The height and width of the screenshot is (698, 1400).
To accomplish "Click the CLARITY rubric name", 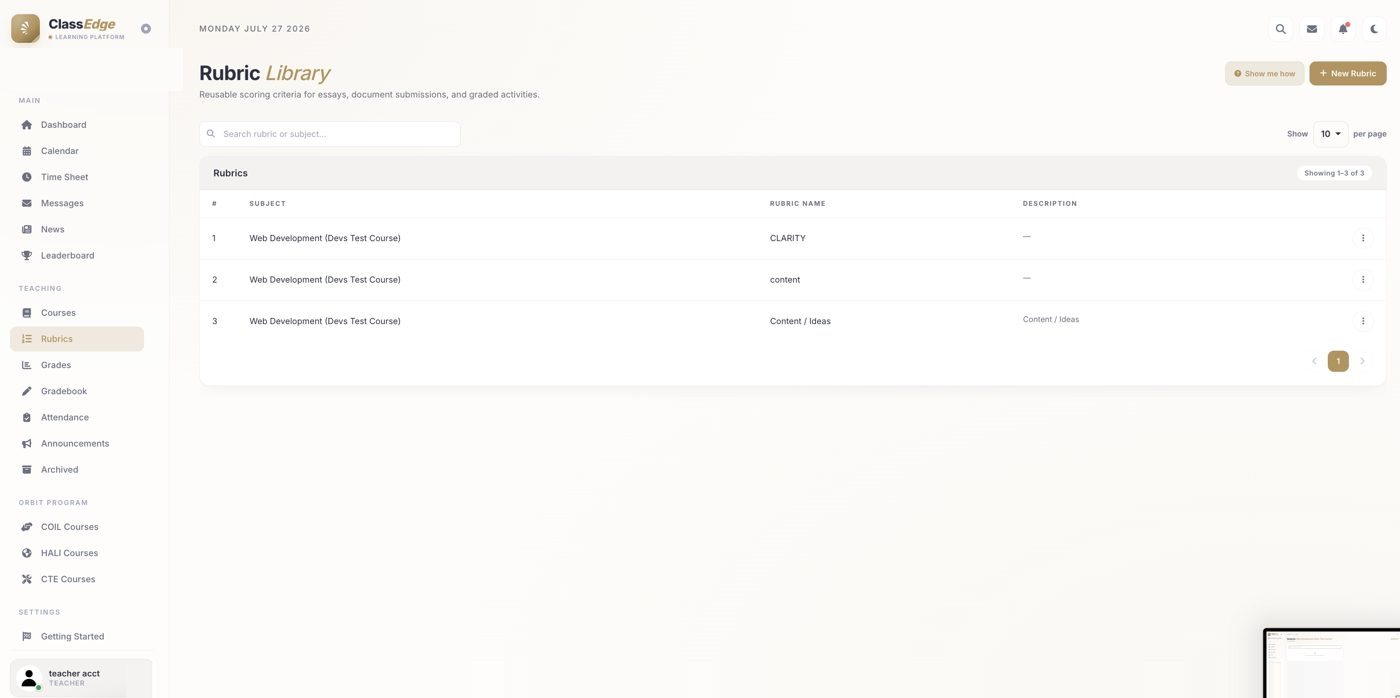I will point(788,238).
